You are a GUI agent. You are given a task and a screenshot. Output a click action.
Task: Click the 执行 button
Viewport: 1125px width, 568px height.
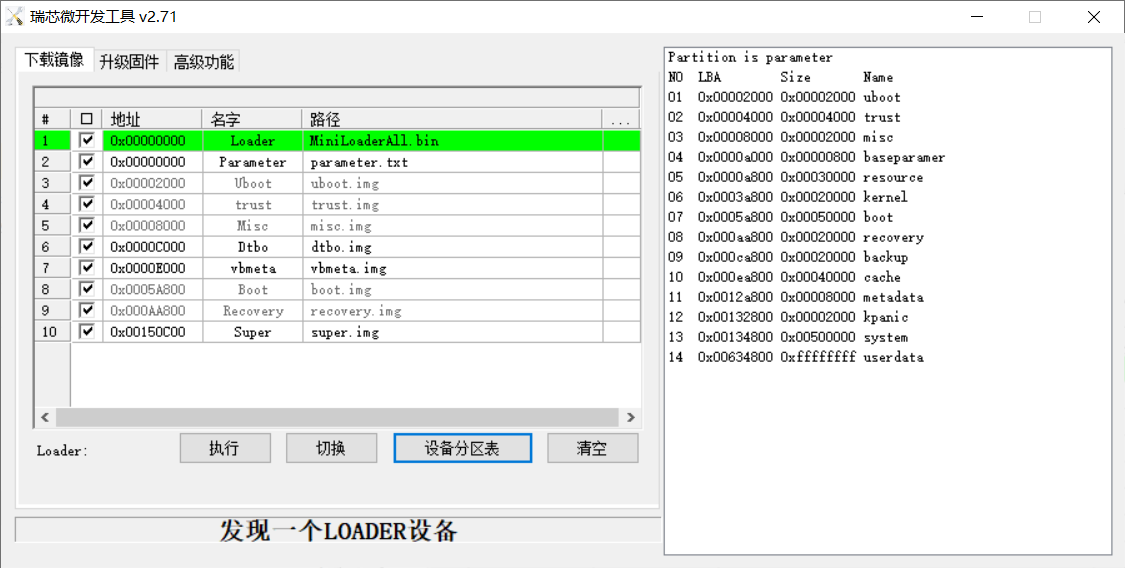(225, 448)
